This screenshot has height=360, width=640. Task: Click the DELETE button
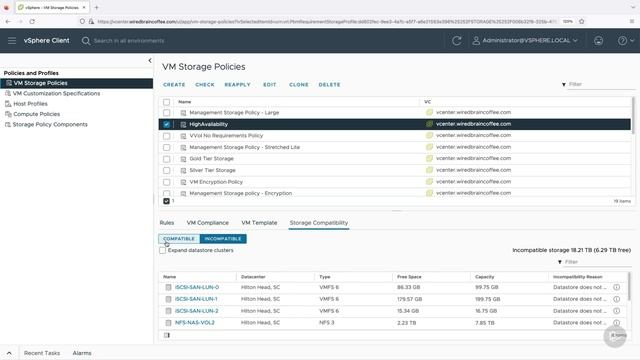coord(329,84)
